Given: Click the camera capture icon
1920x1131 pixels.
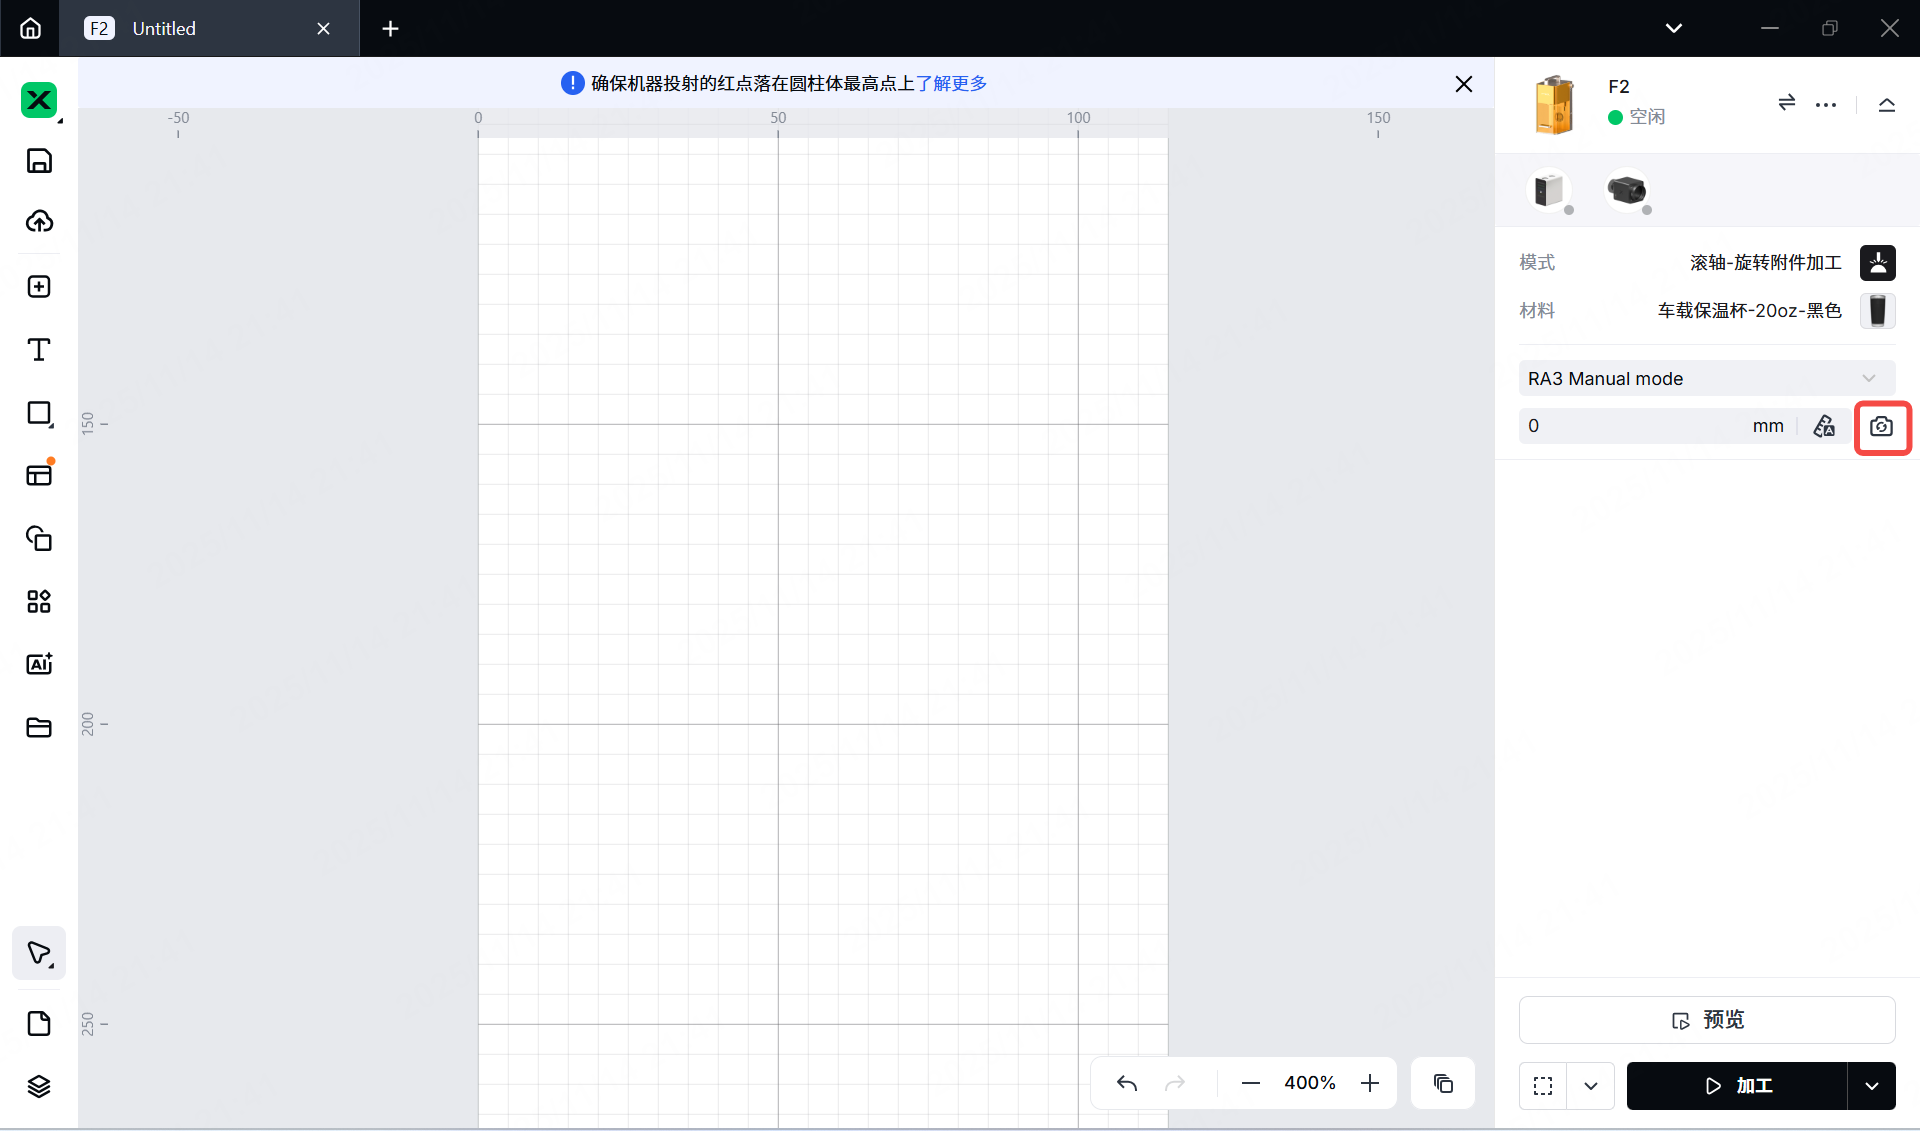Looking at the screenshot, I should pyautogui.click(x=1881, y=427).
